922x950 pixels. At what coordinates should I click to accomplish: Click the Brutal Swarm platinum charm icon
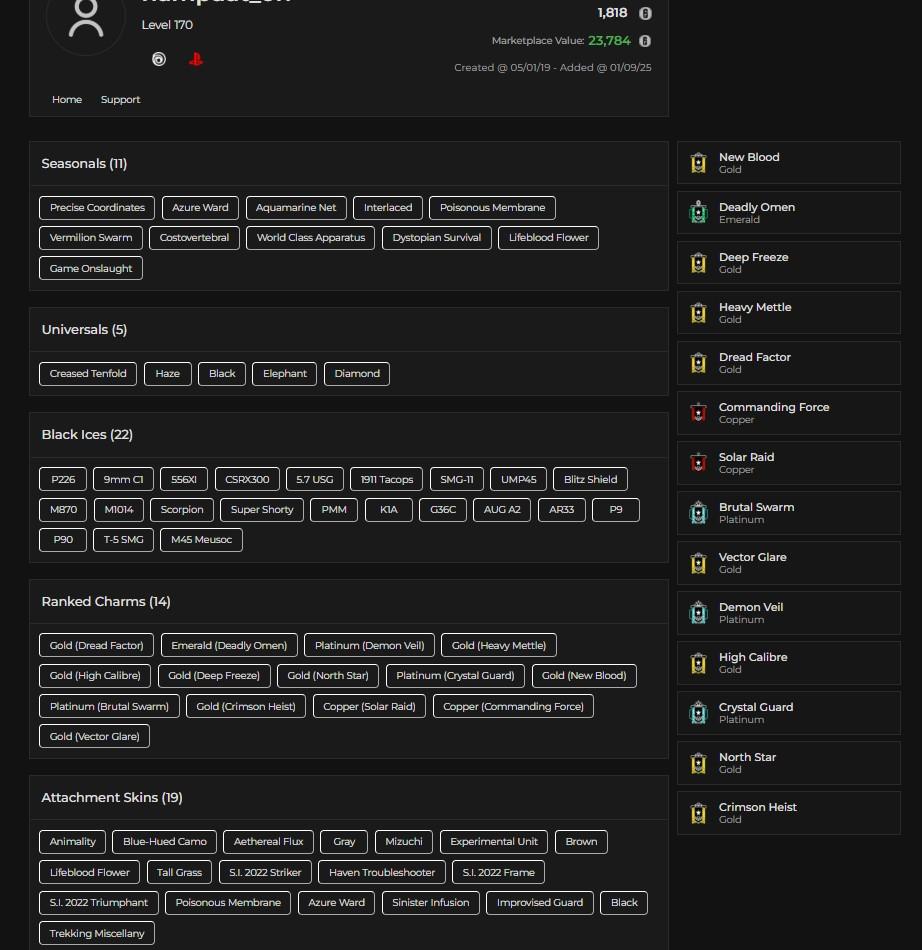698,513
